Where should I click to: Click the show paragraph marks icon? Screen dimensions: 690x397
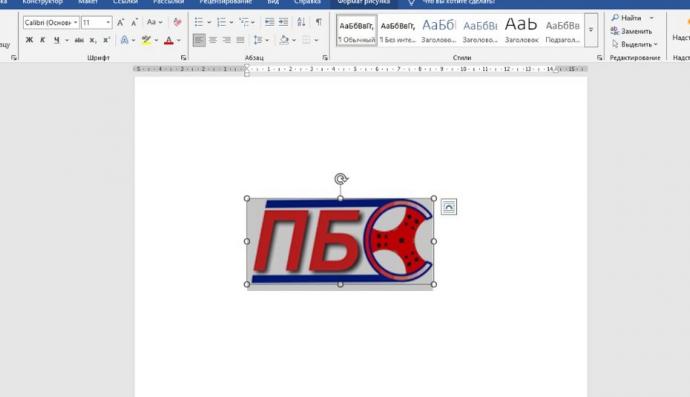click(319, 22)
